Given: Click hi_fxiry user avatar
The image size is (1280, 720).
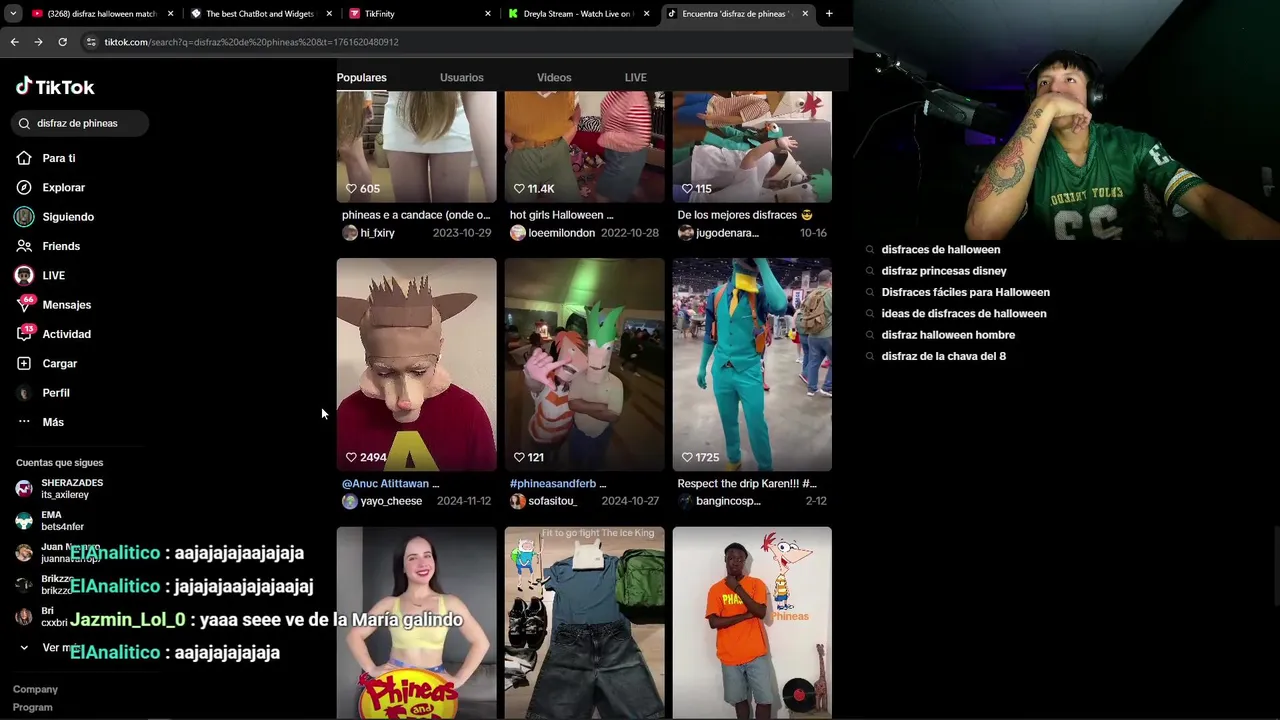Looking at the screenshot, I should 350,233.
